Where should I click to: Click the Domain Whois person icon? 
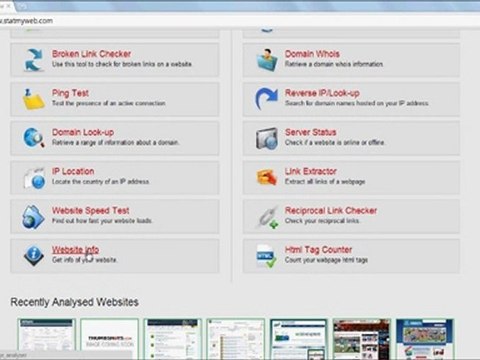[267, 60]
